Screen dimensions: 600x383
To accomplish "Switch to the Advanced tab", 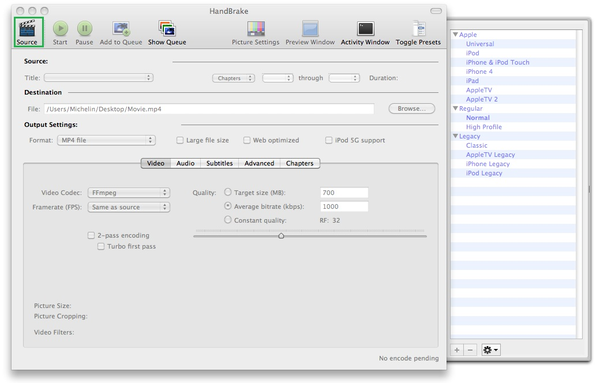I will [259, 163].
